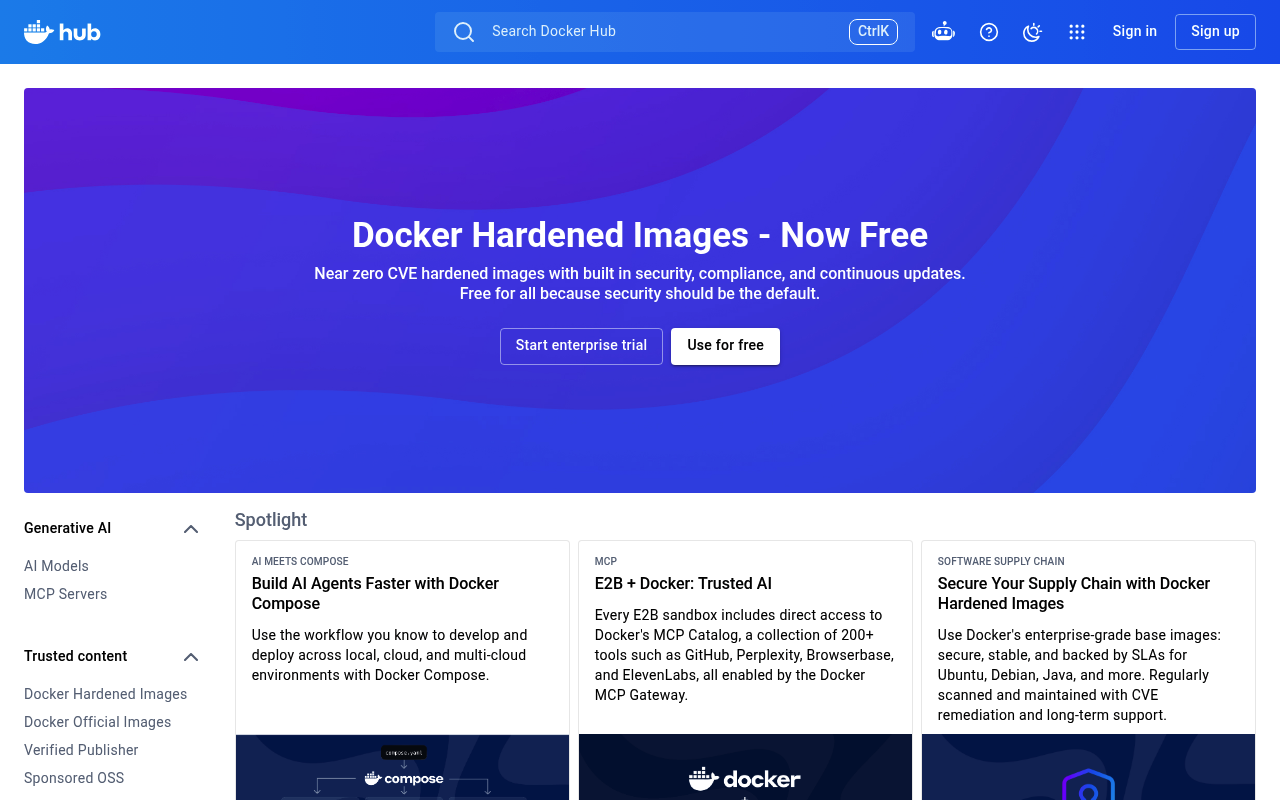This screenshot has height=800, width=1280.
Task: Open E2B + Docker: Trusted AI card title
Action: [683, 583]
